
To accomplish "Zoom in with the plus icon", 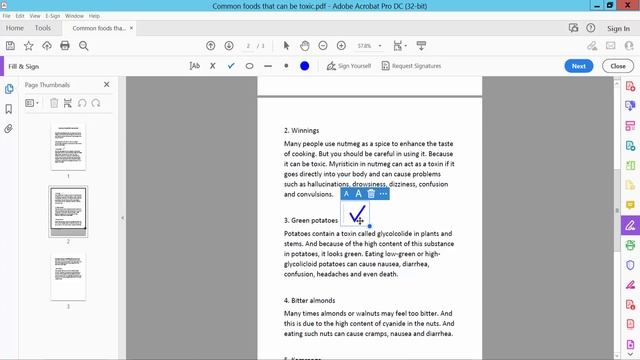I will (x=341, y=46).
